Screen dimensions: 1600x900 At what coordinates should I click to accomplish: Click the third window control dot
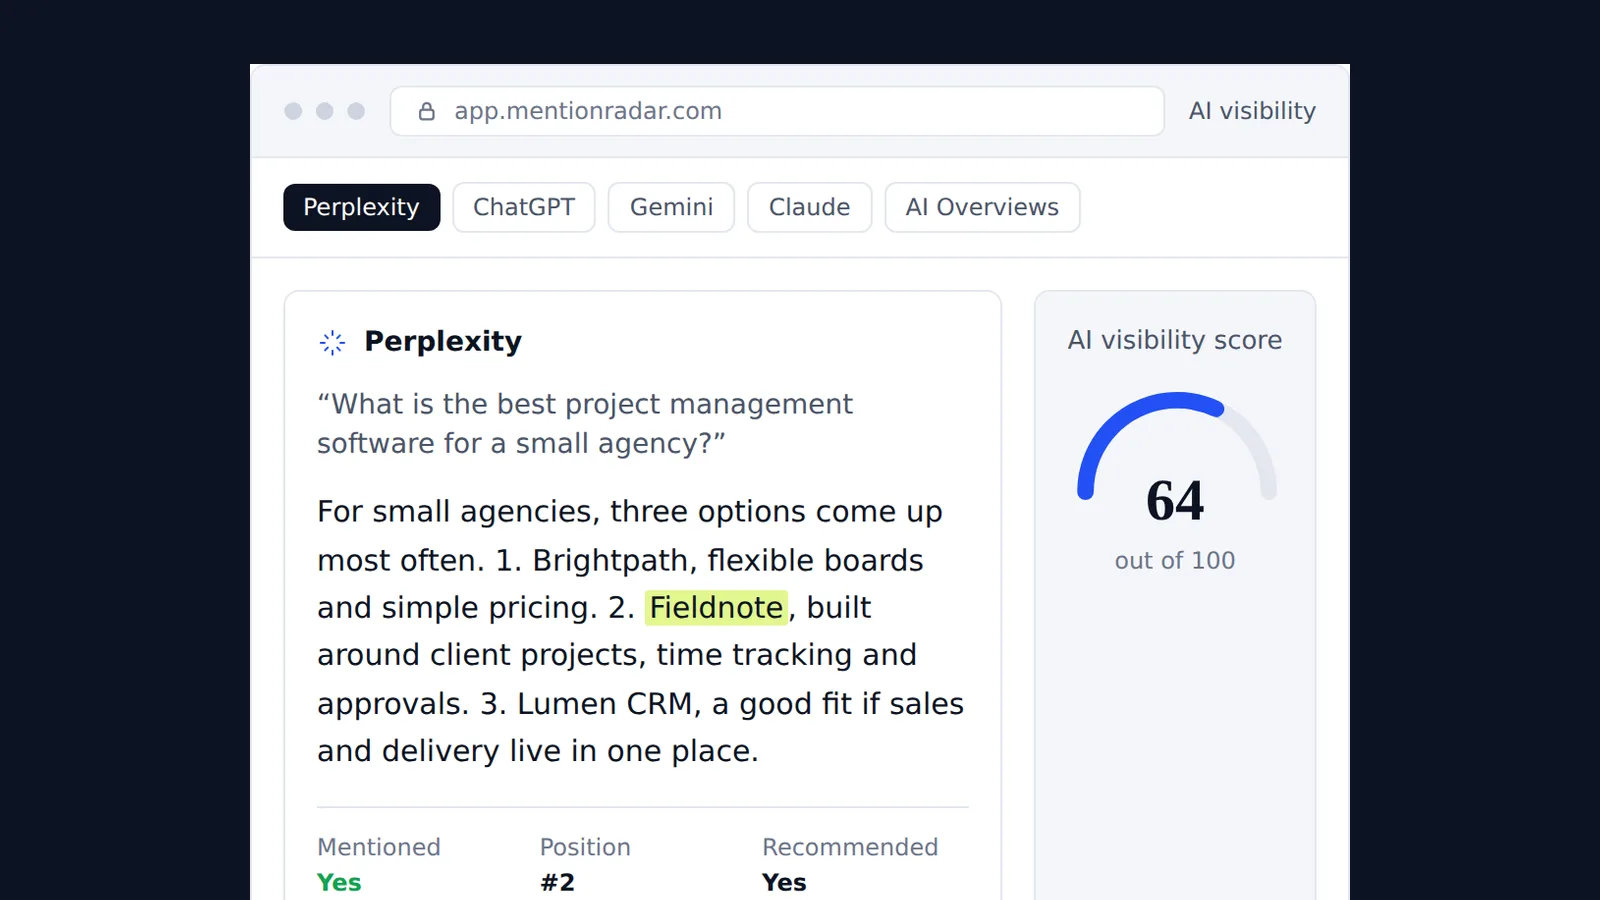[x=356, y=111]
